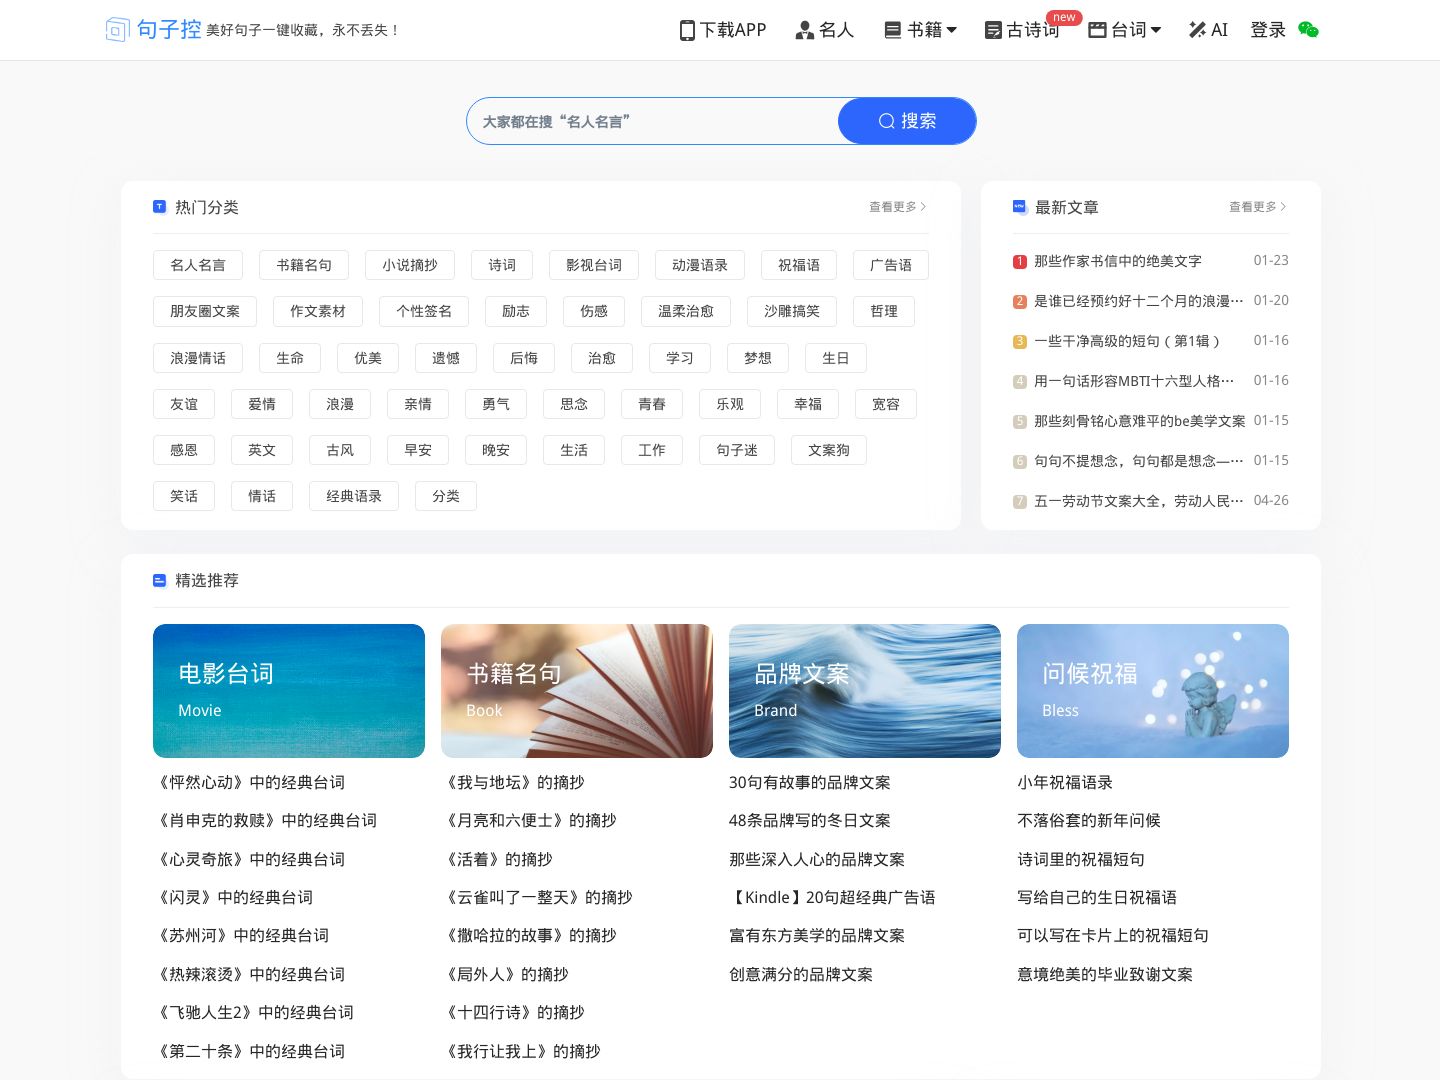Focus the search input field
Image resolution: width=1440 pixels, height=1080 pixels.
[x=653, y=121]
